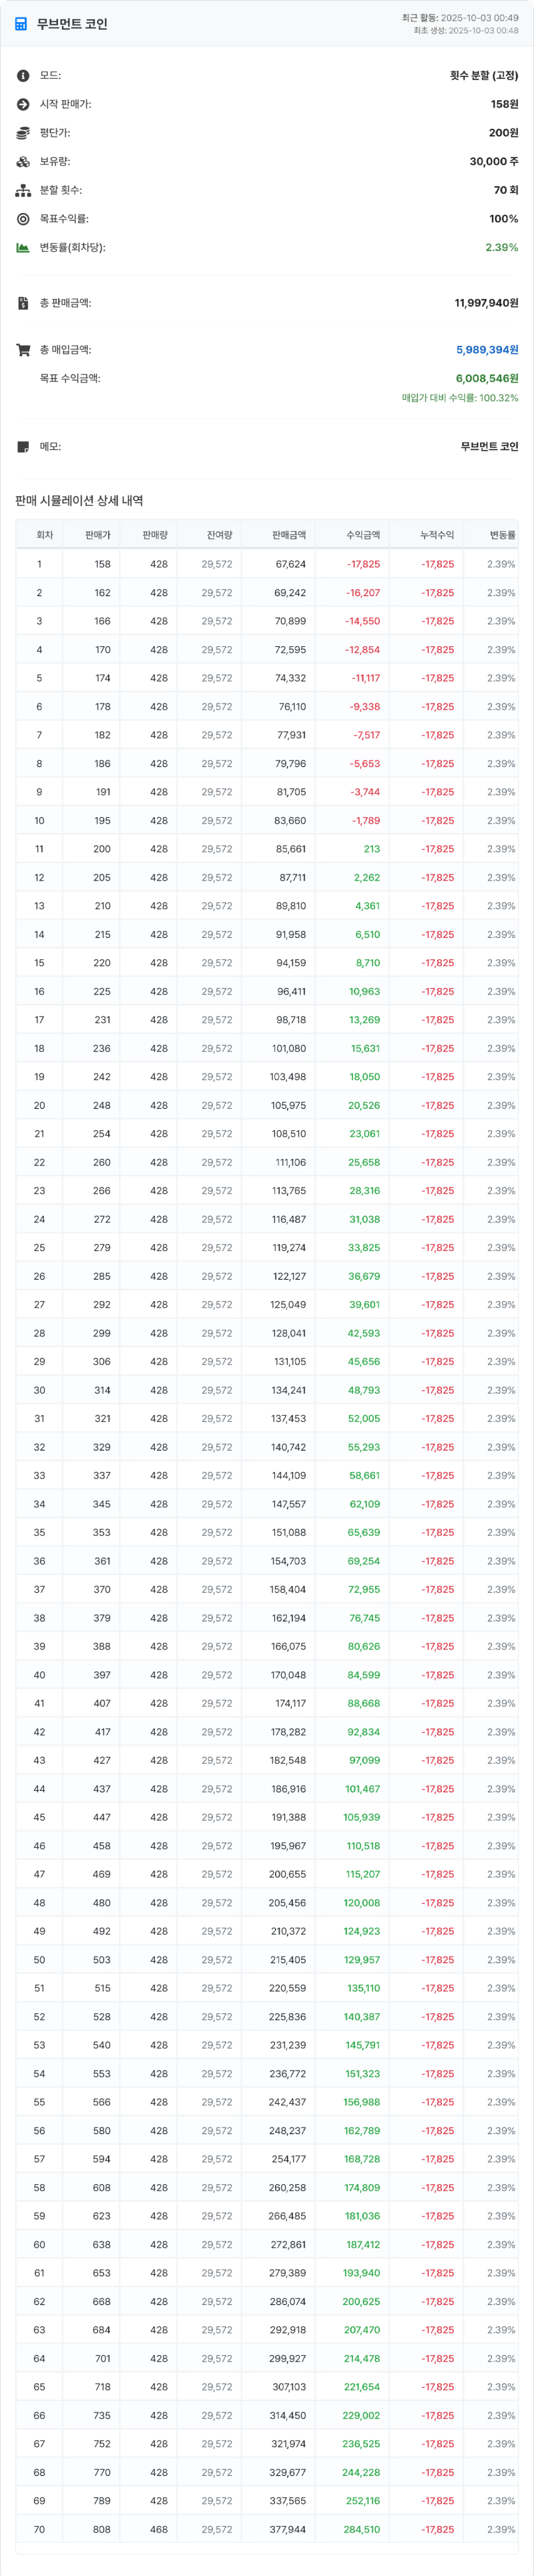Click the 회차 column header
The height and width of the screenshot is (2576, 534).
tap(44, 535)
